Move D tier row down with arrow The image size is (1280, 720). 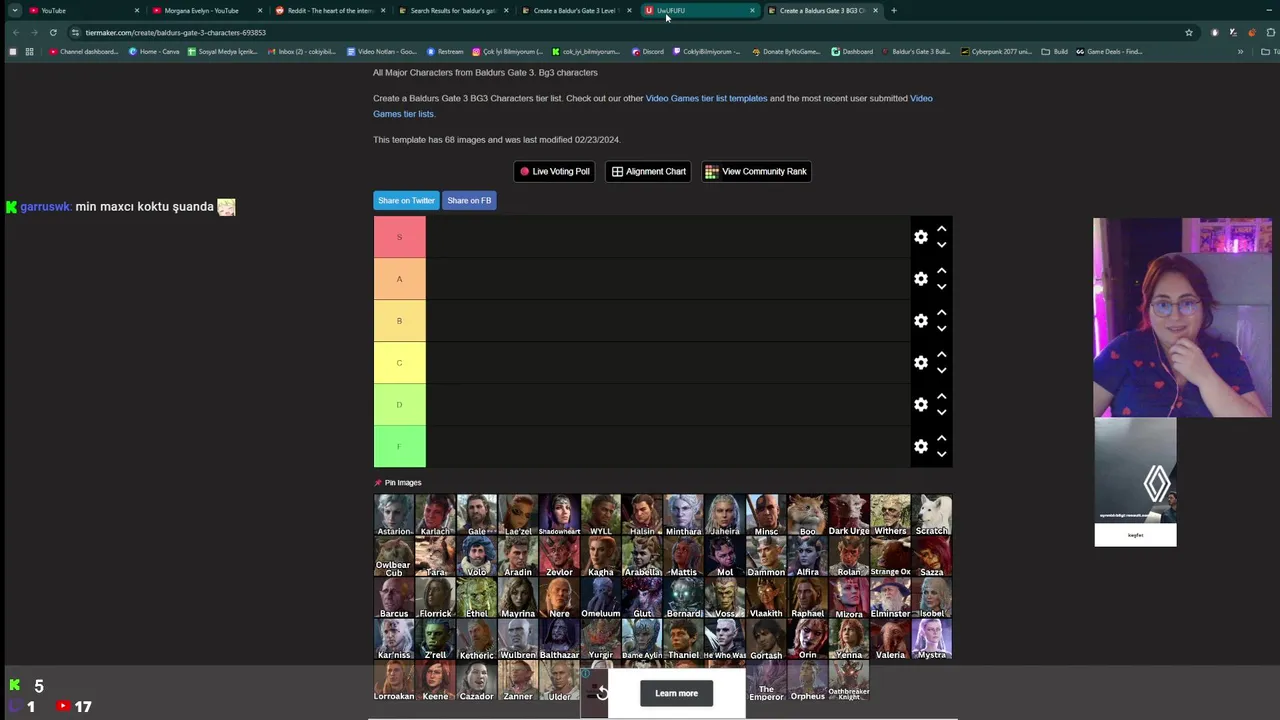941,413
